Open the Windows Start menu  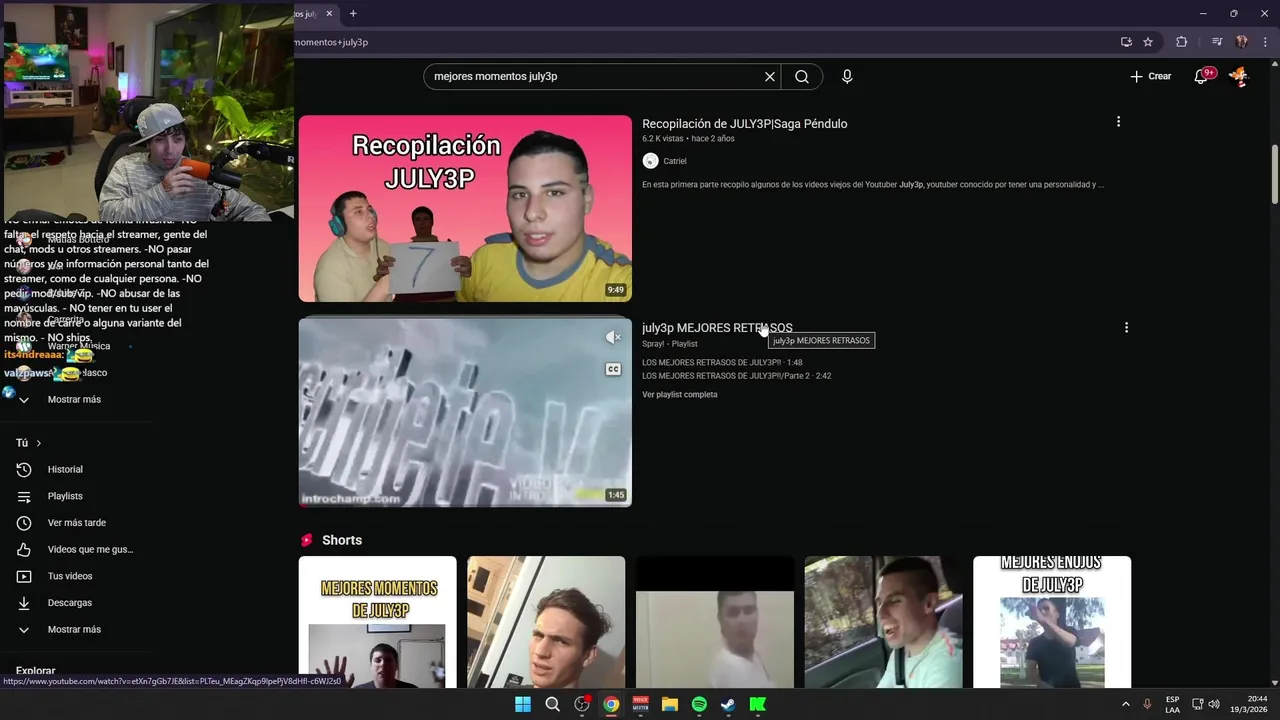pyautogui.click(x=523, y=704)
